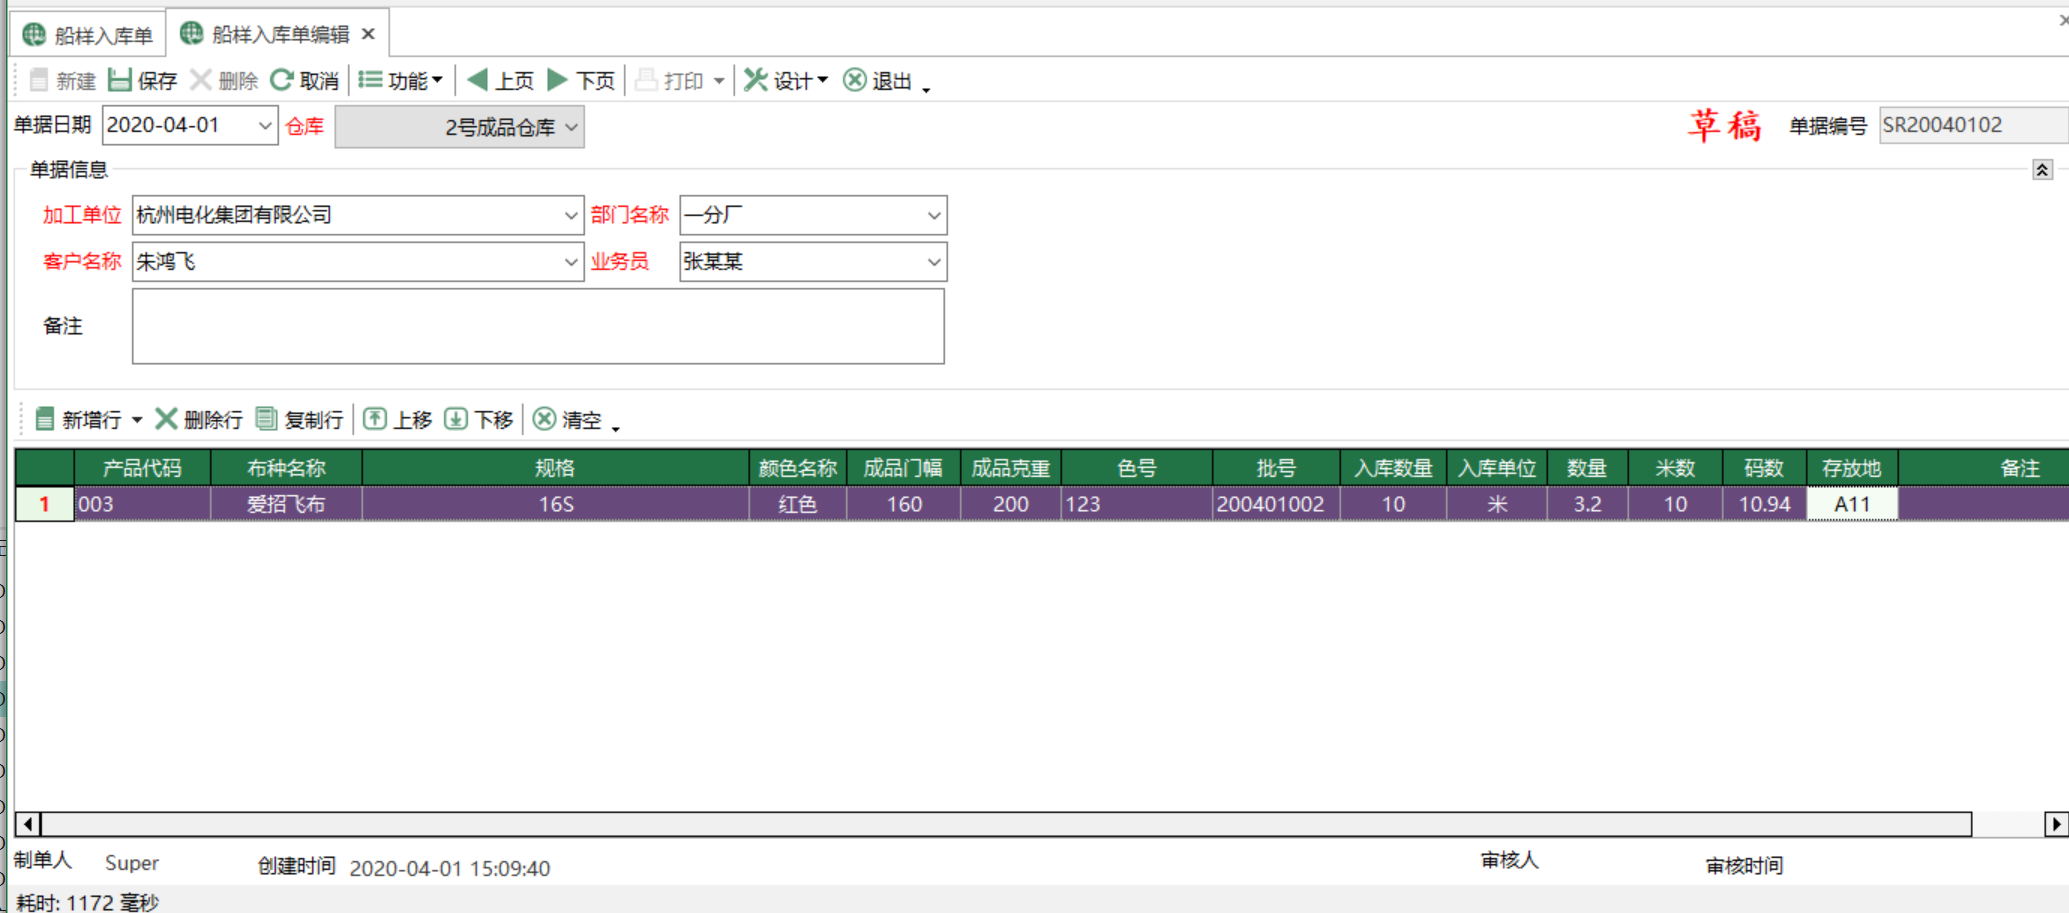Clear all rows using 清空
The height and width of the screenshot is (913, 2069).
(x=567, y=419)
